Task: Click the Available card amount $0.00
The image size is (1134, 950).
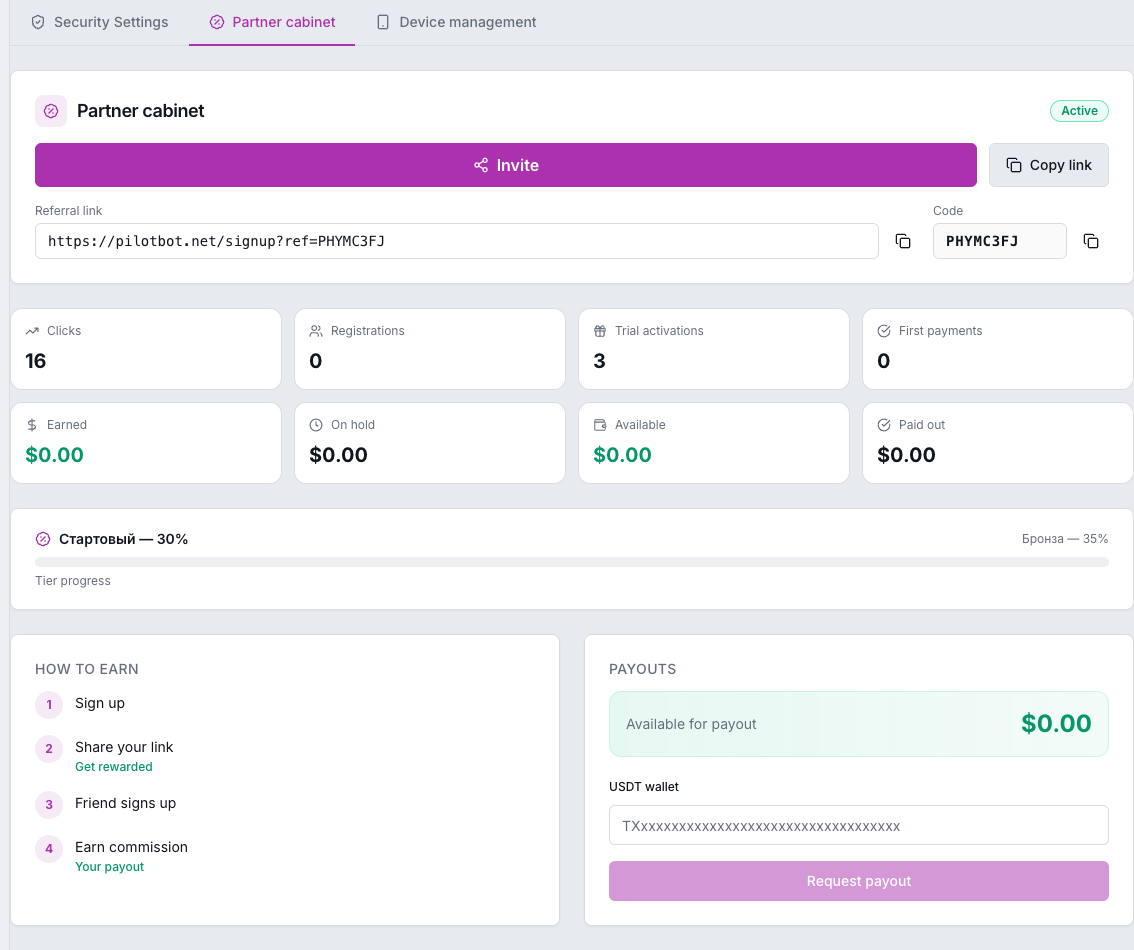Action: (x=623, y=455)
